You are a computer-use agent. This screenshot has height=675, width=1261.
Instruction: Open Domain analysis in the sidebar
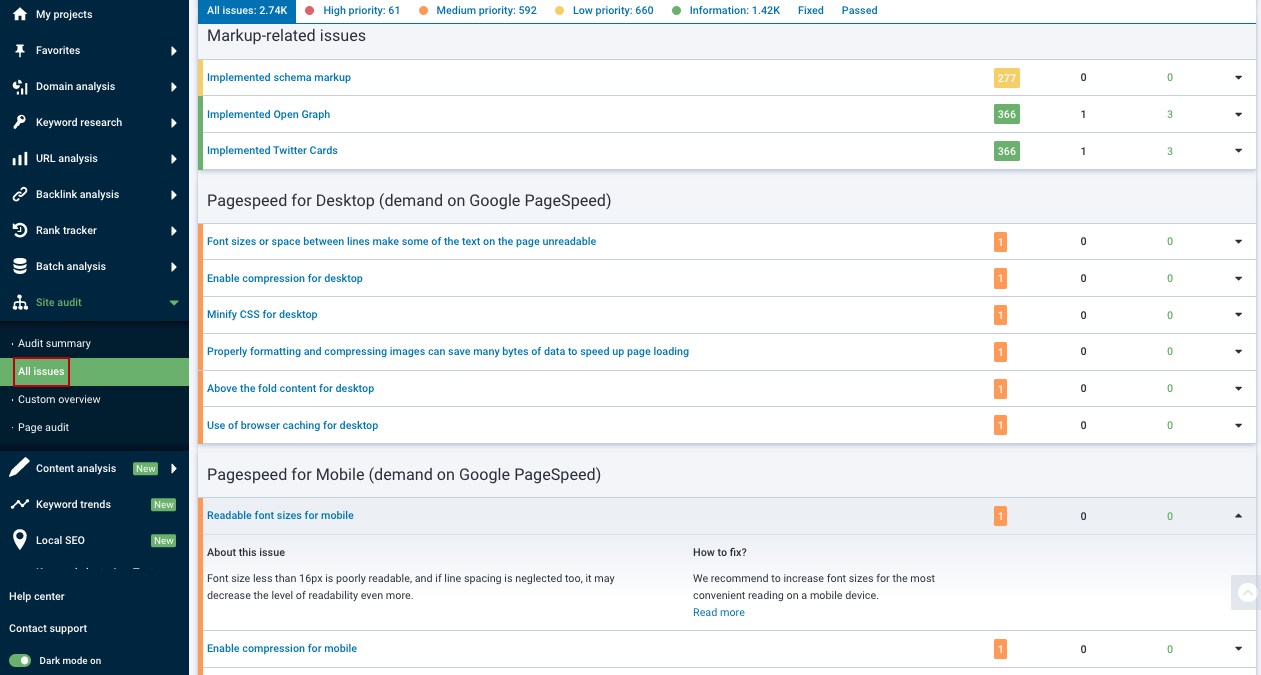click(x=75, y=86)
